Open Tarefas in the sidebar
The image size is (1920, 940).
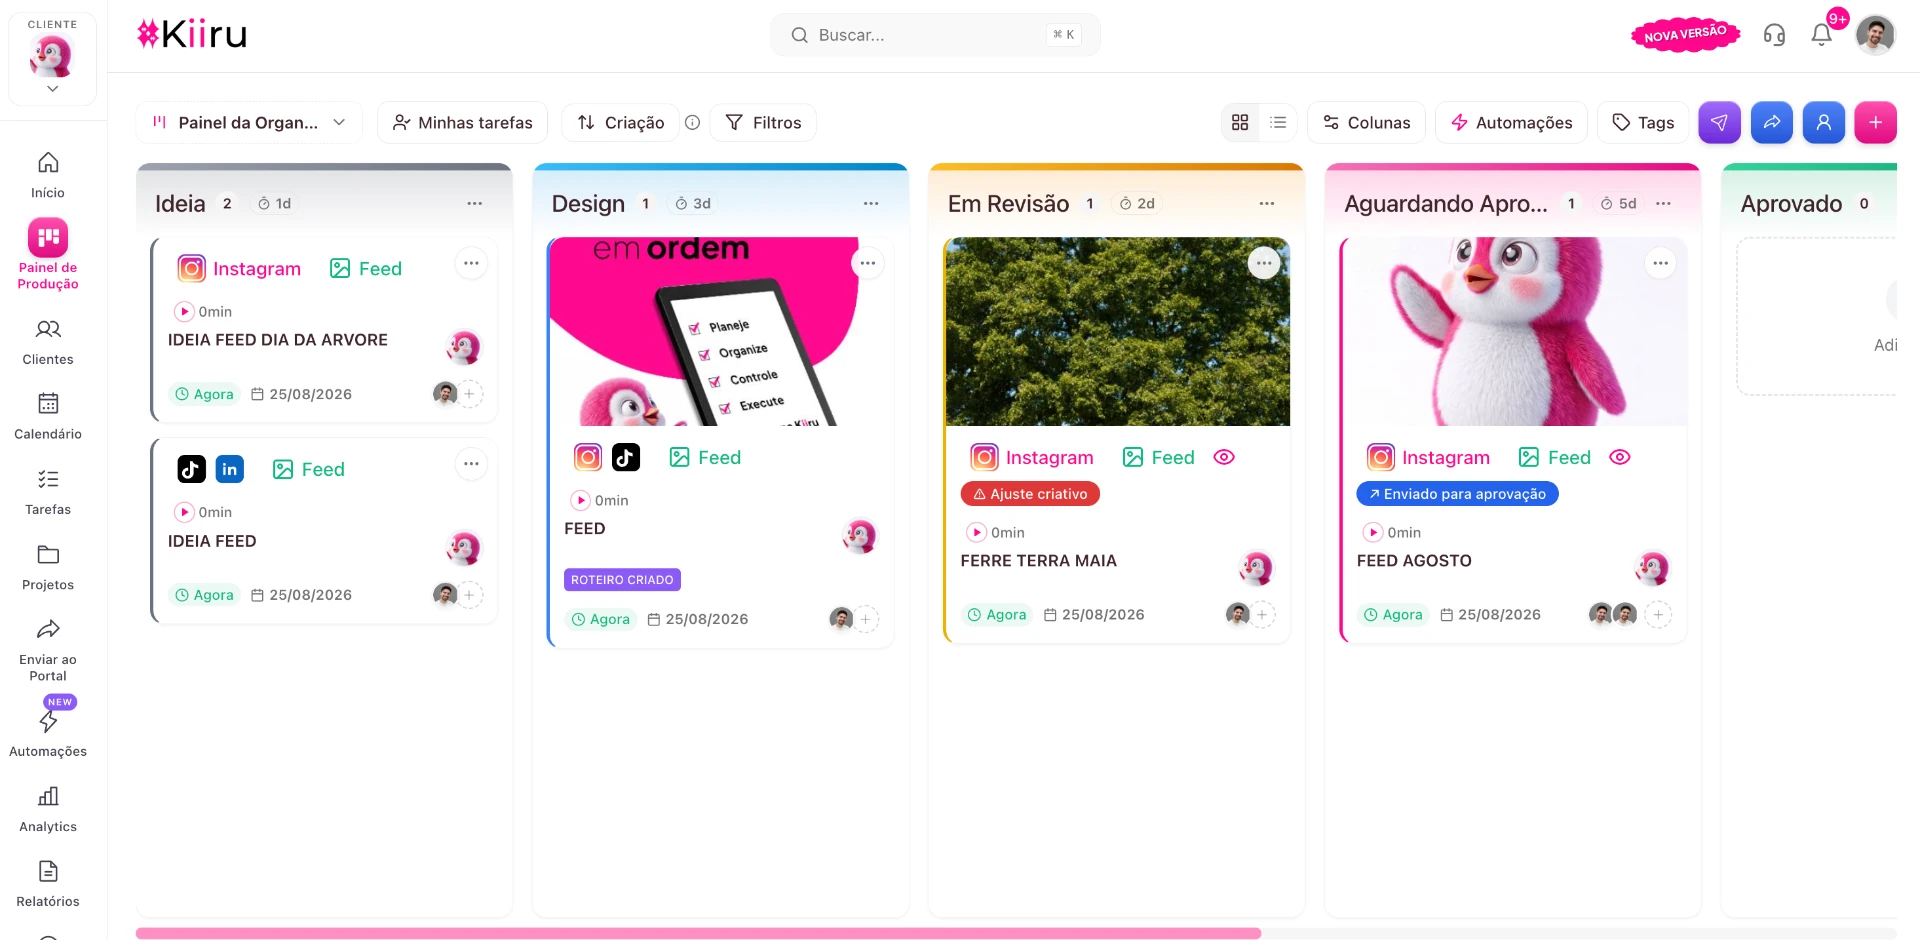(x=48, y=492)
